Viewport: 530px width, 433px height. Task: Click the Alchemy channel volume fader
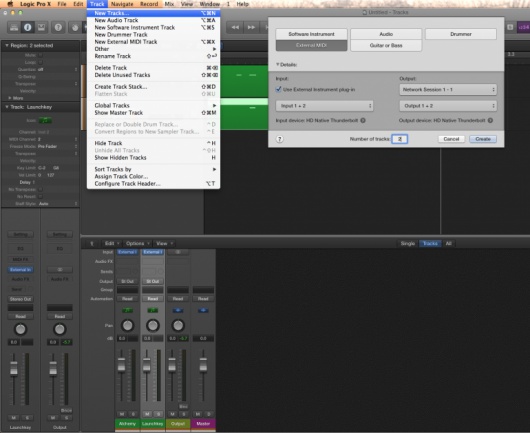click(x=121, y=365)
